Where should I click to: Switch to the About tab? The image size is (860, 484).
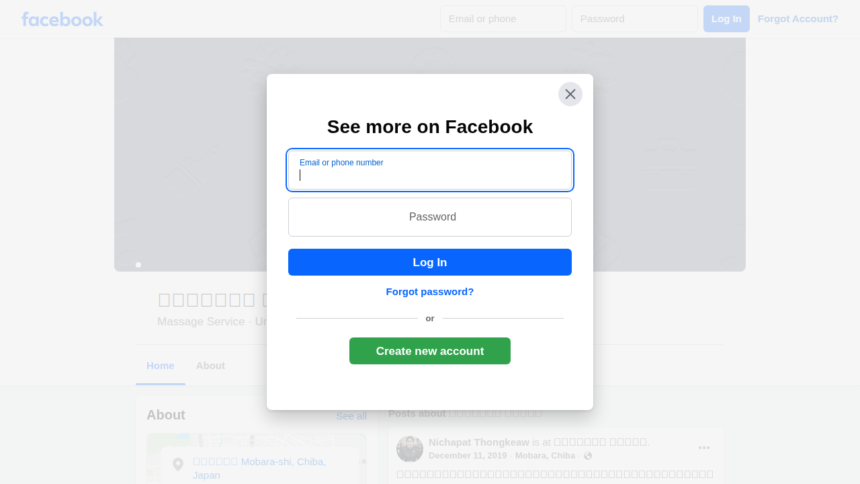coord(211,365)
